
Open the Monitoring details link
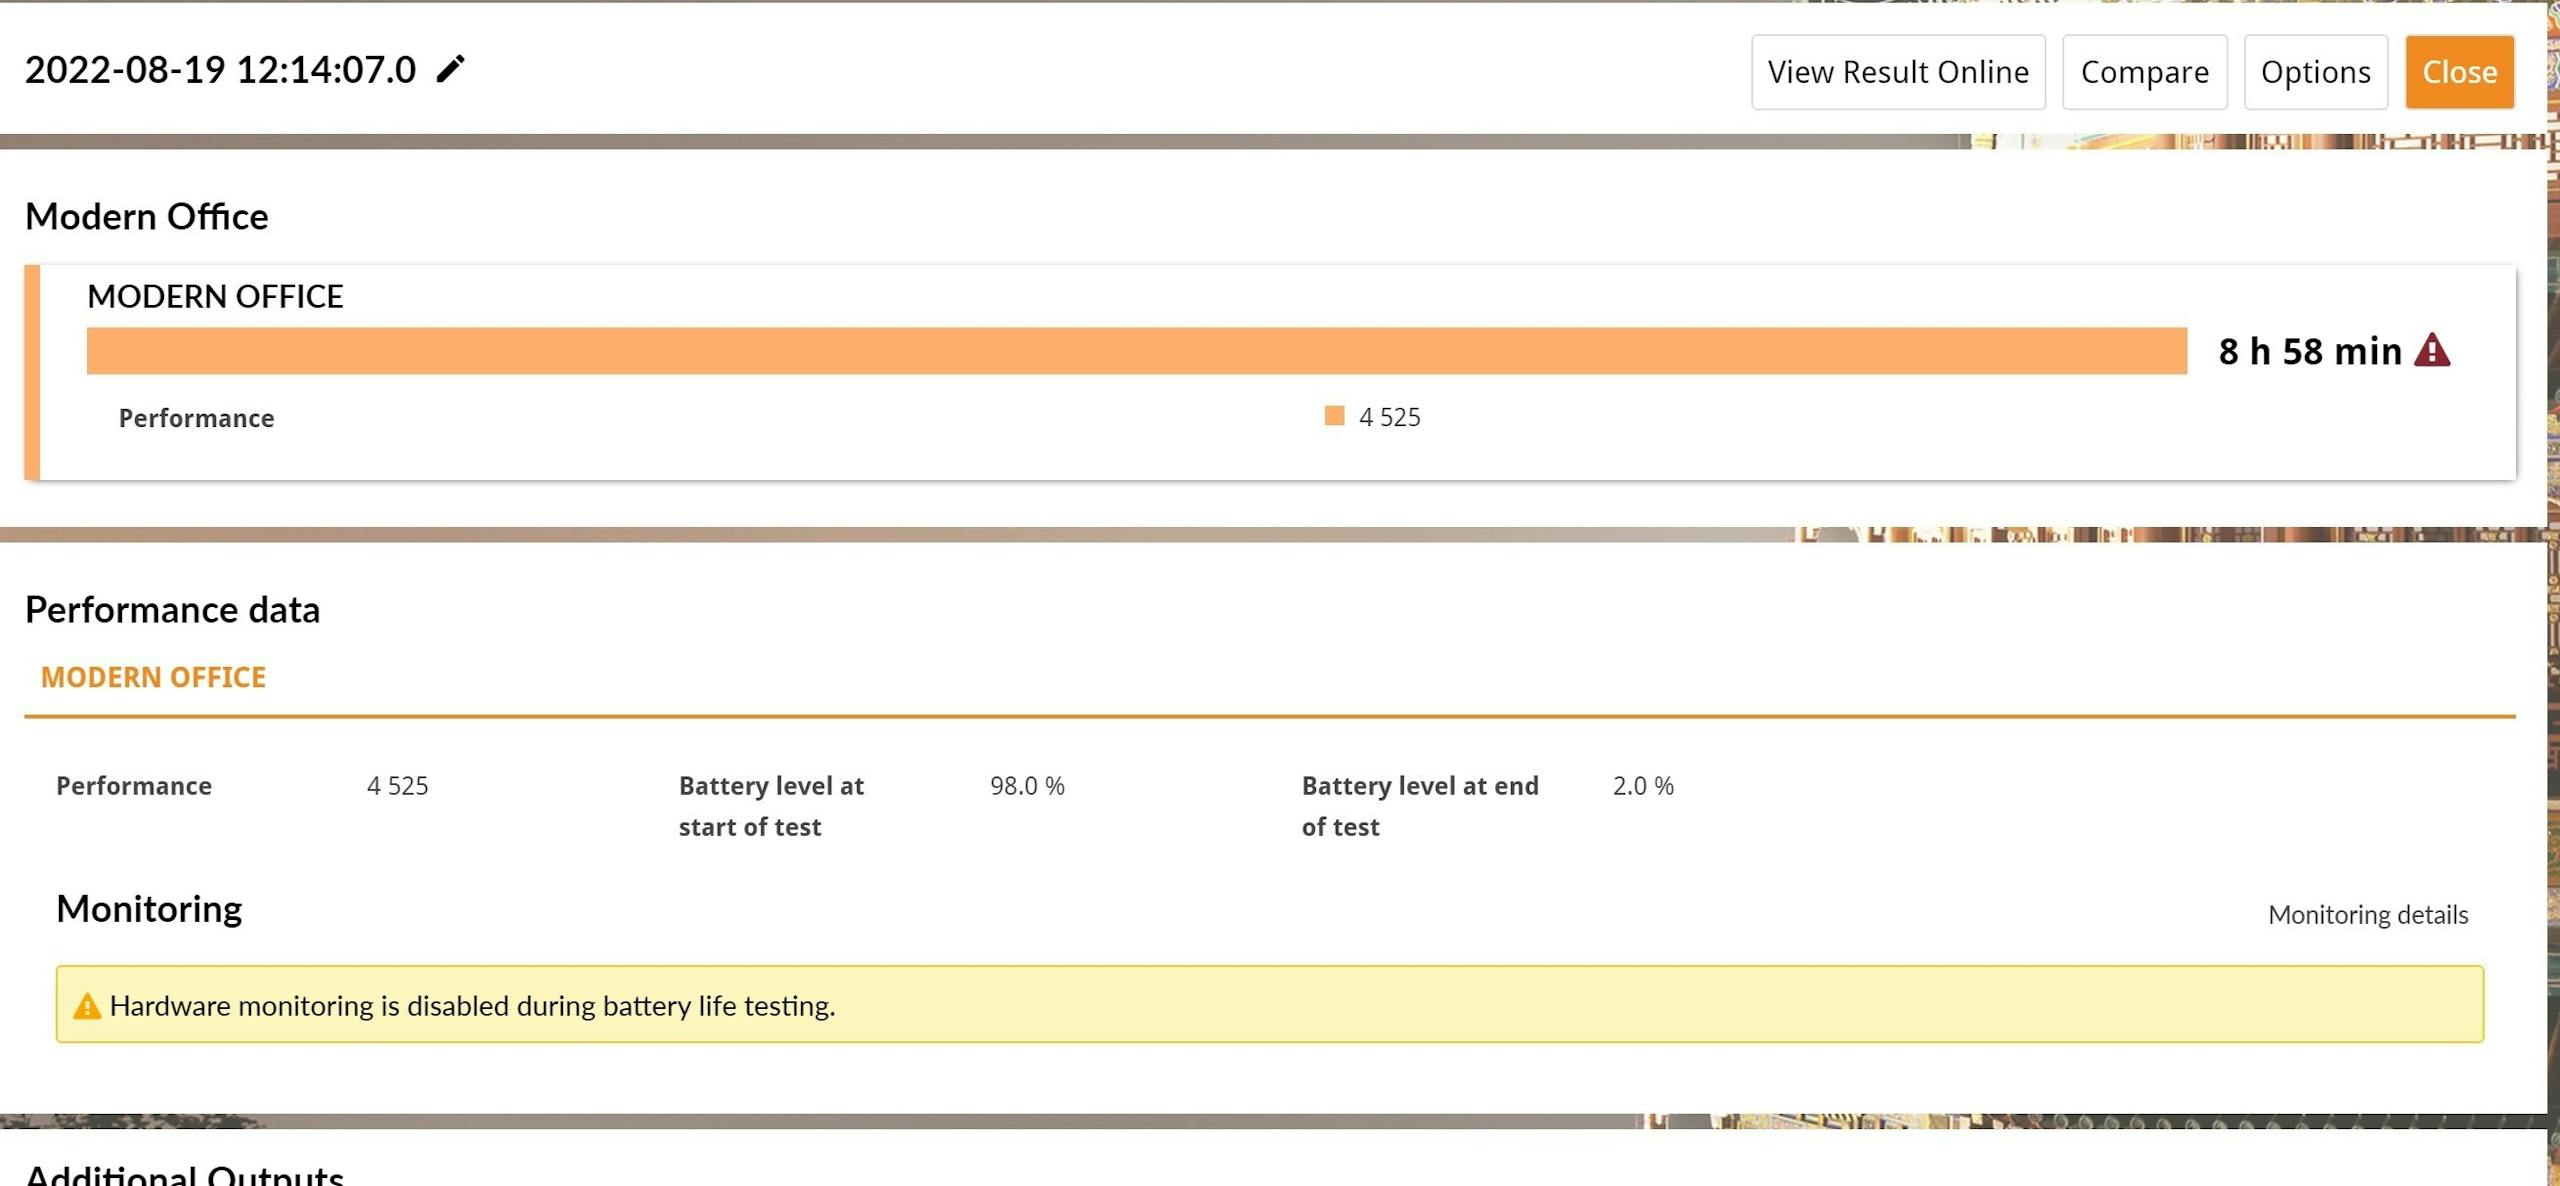(2368, 914)
